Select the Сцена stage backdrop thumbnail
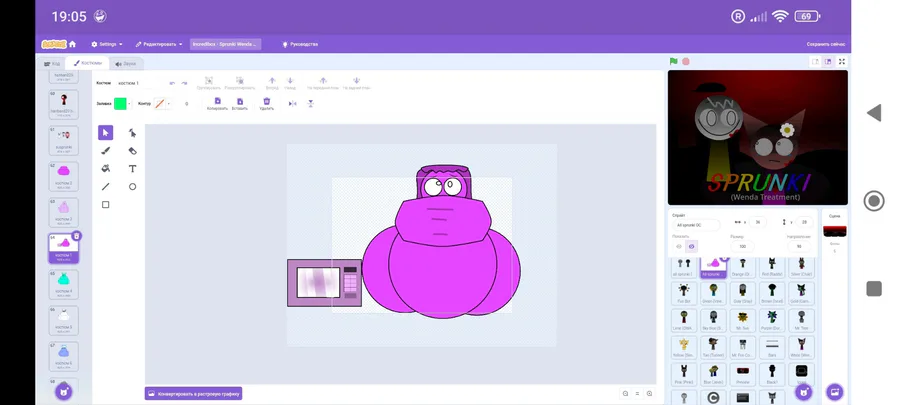Image resolution: width=900 pixels, height=405 pixels. pos(835,231)
